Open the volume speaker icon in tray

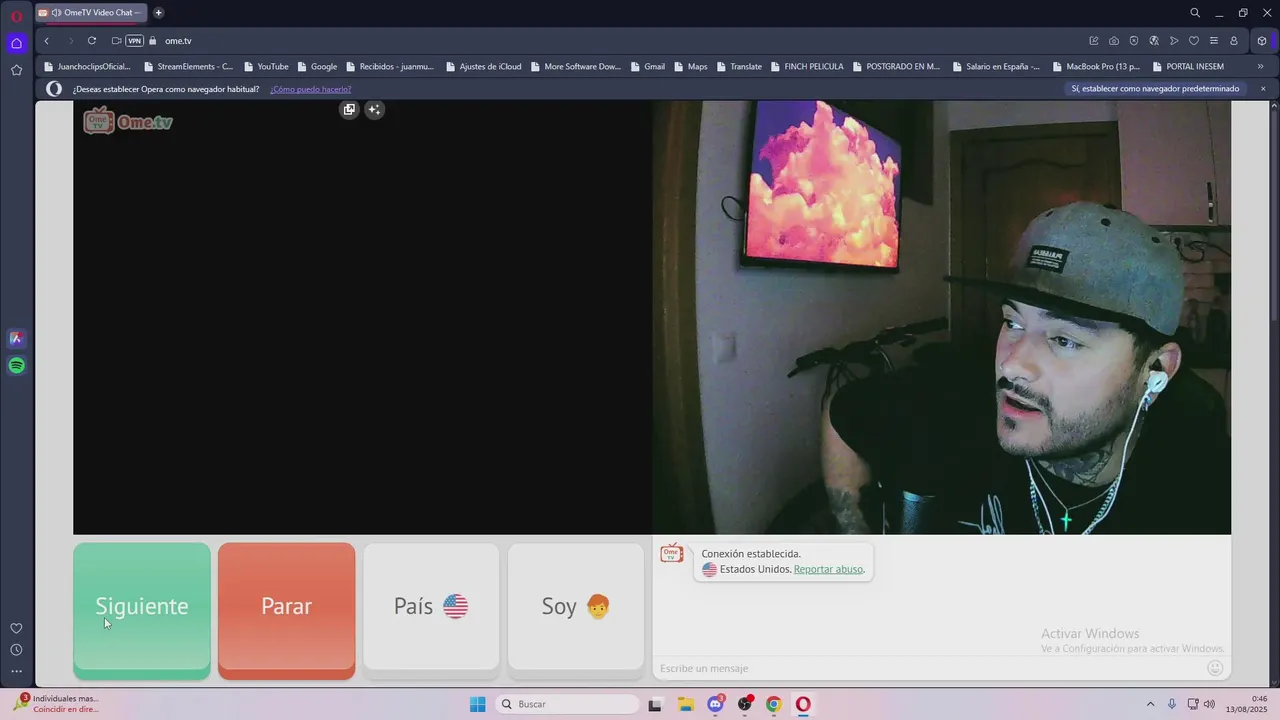tap(1210, 704)
